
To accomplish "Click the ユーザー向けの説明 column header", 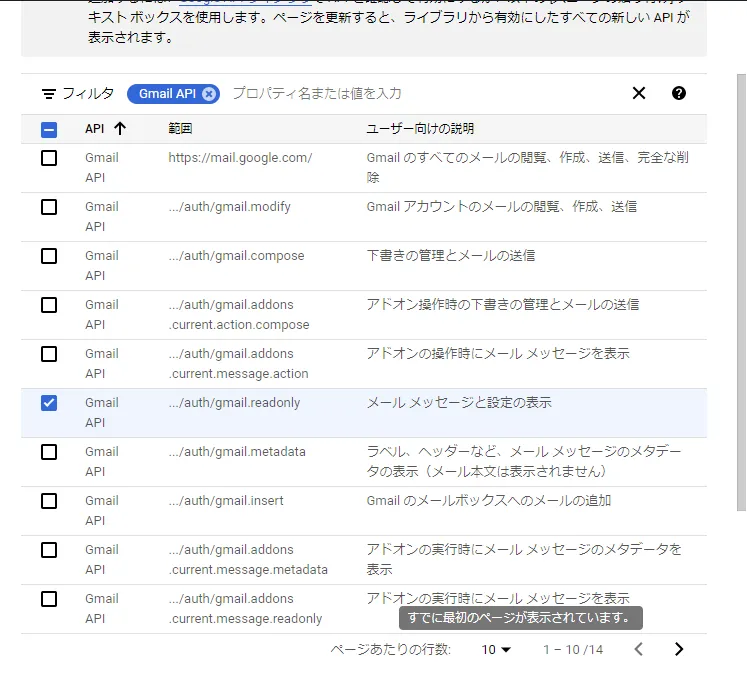I will point(420,129).
